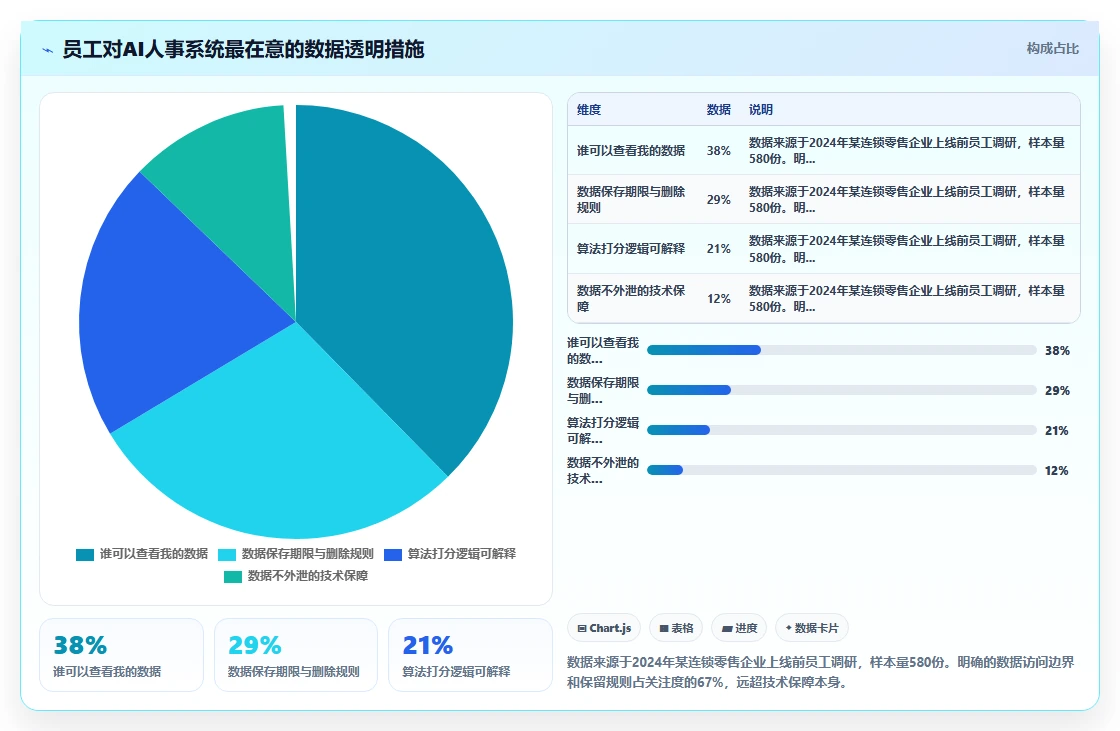Click the 维度 column header

pos(589,109)
